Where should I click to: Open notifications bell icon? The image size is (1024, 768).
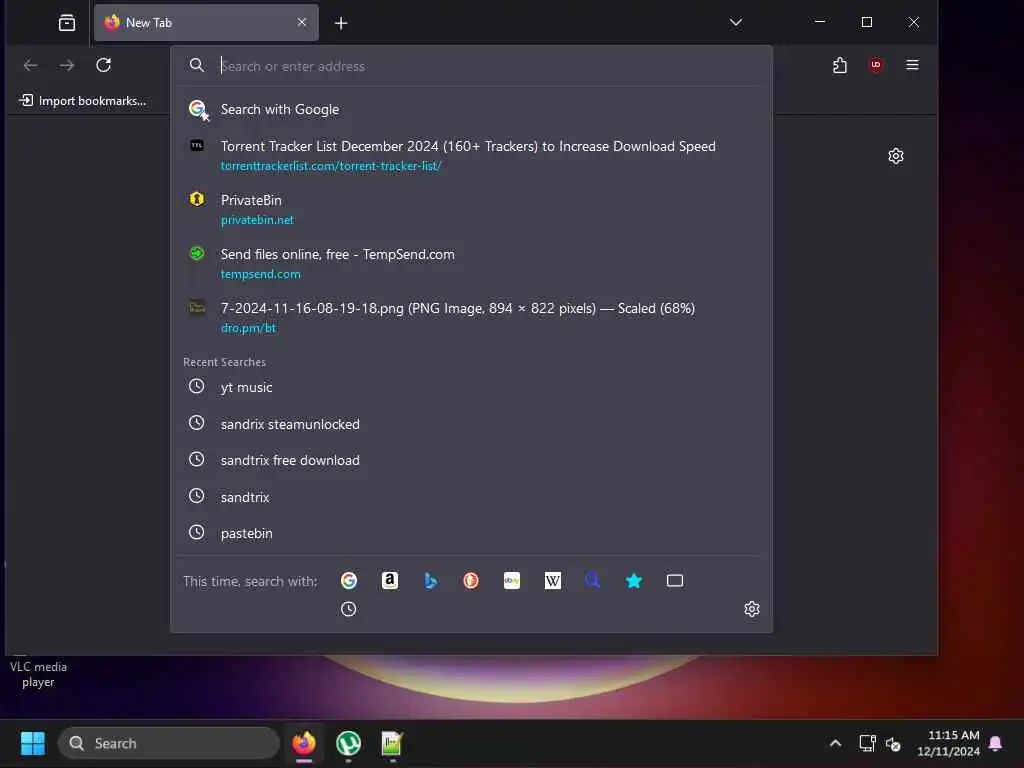point(996,743)
